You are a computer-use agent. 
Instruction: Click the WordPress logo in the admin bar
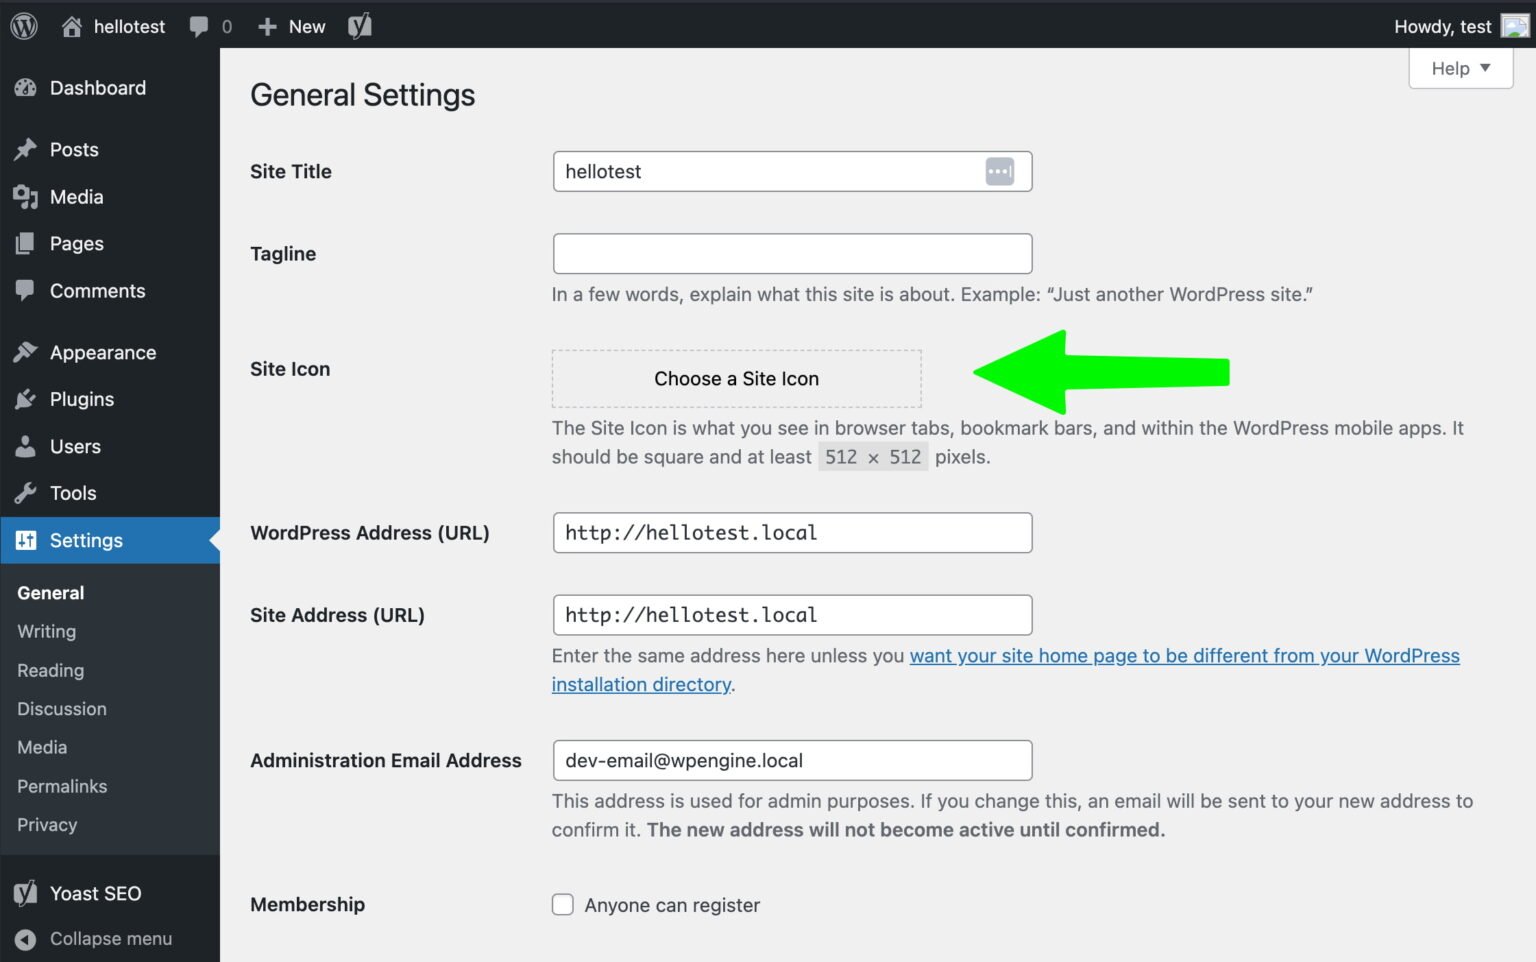[22, 25]
